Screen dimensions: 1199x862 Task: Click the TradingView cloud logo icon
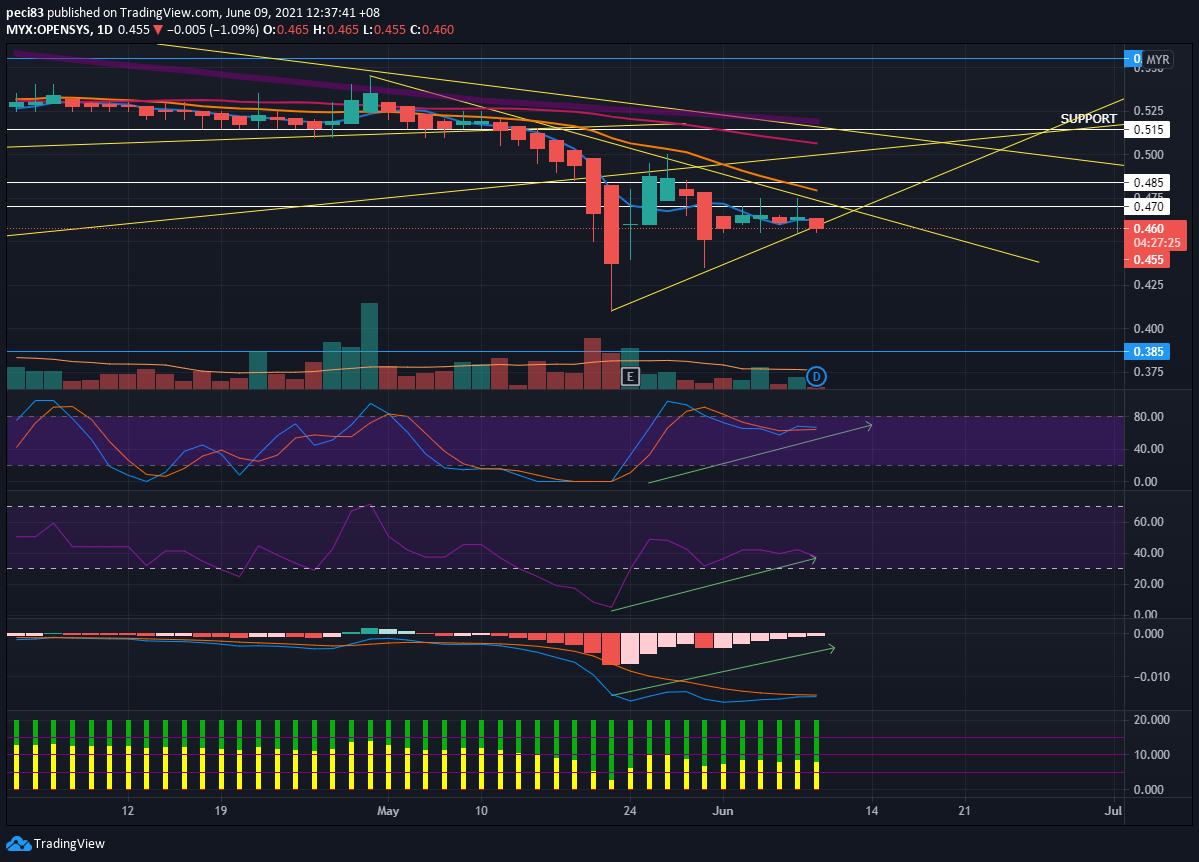coord(18,844)
